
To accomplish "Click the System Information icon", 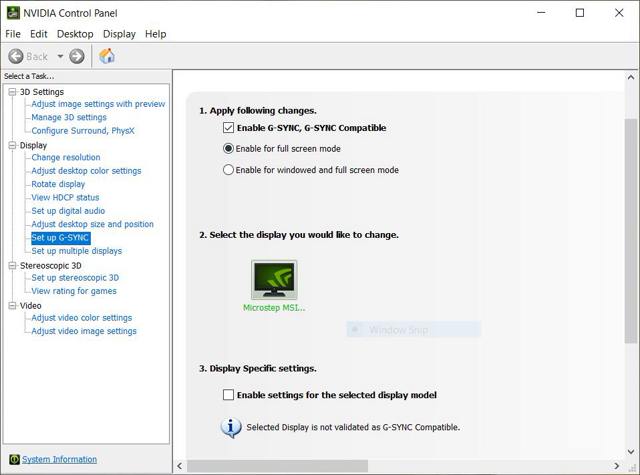I will click(14, 459).
